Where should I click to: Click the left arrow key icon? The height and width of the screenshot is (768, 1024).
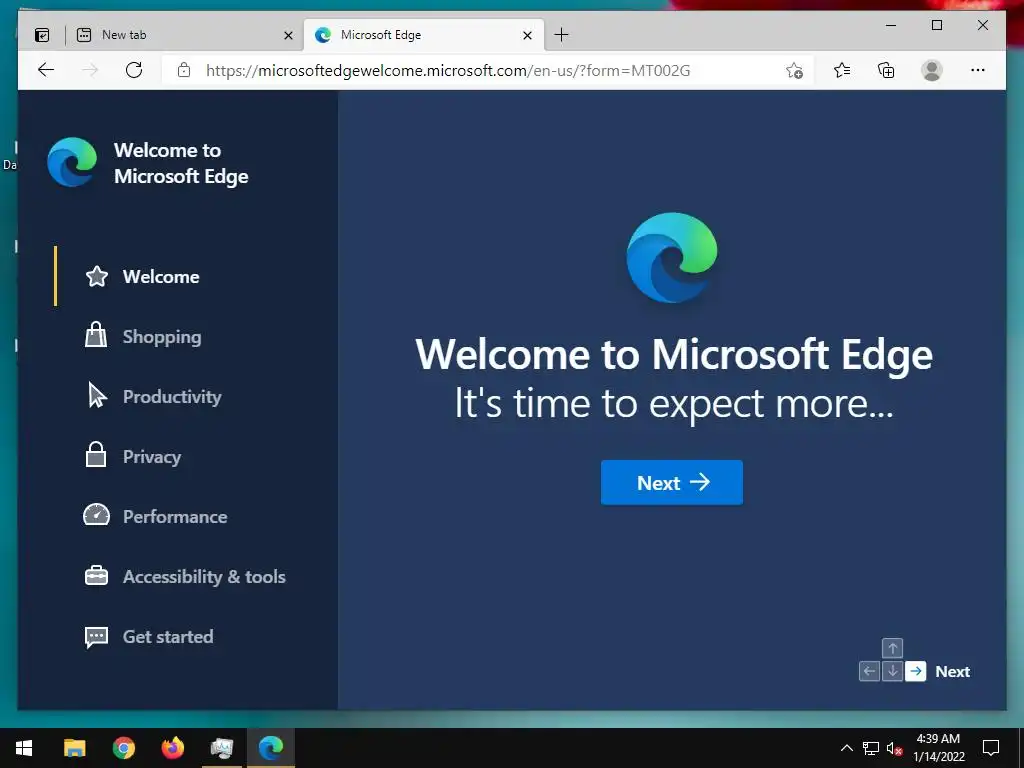click(869, 671)
